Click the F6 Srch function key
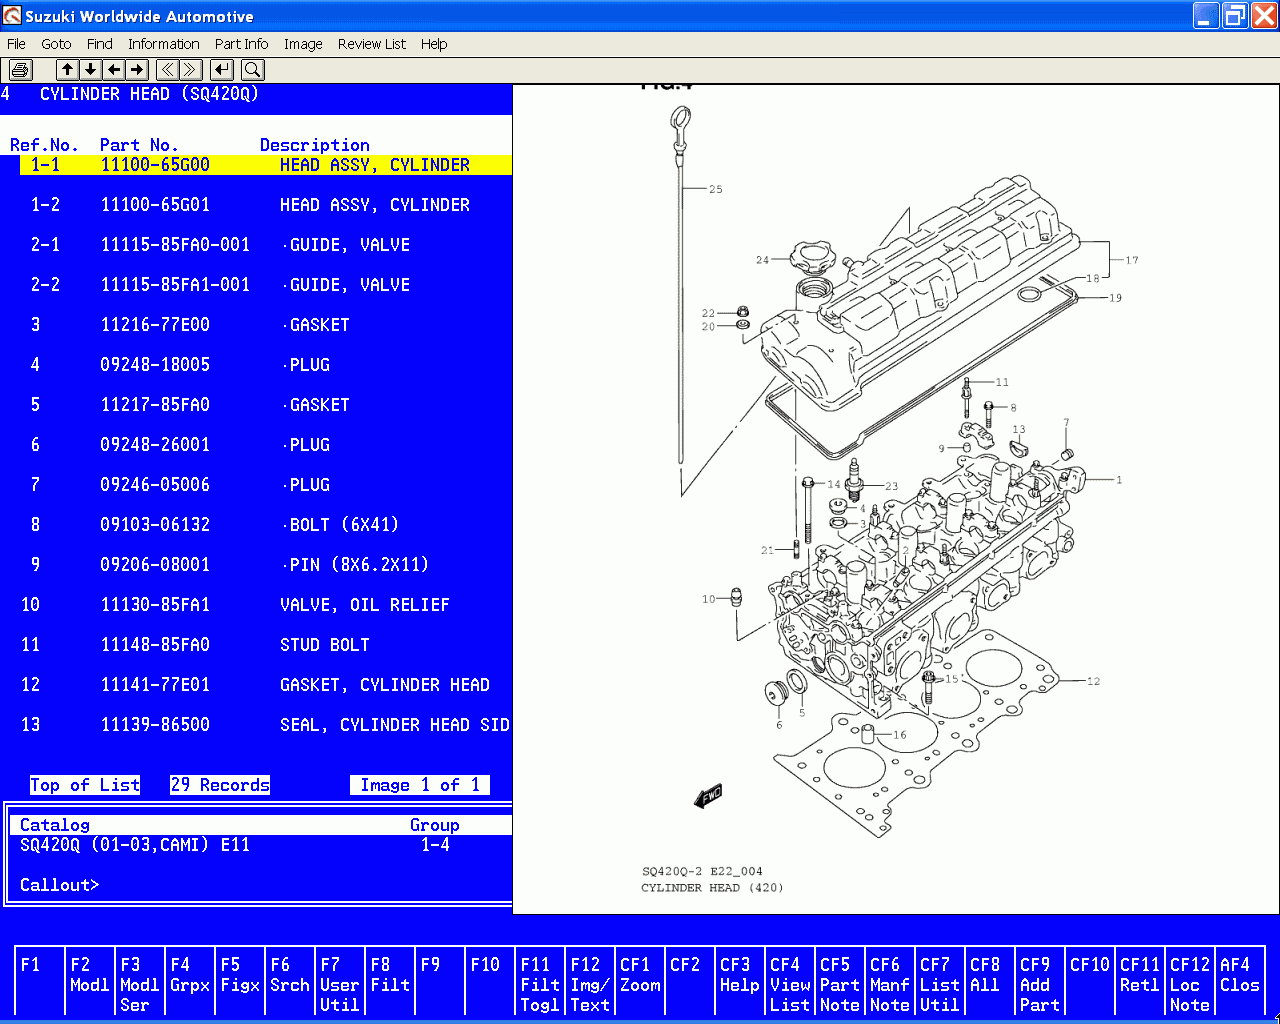The height and width of the screenshot is (1024, 1280). (x=290, y=981)
